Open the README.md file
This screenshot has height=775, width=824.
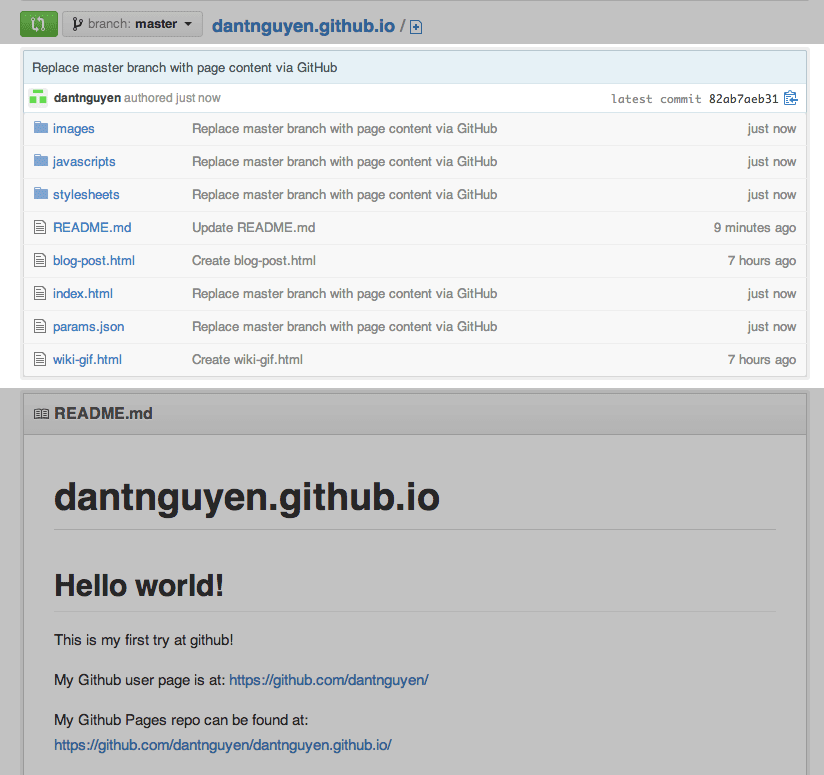click(x=92, y=227)
